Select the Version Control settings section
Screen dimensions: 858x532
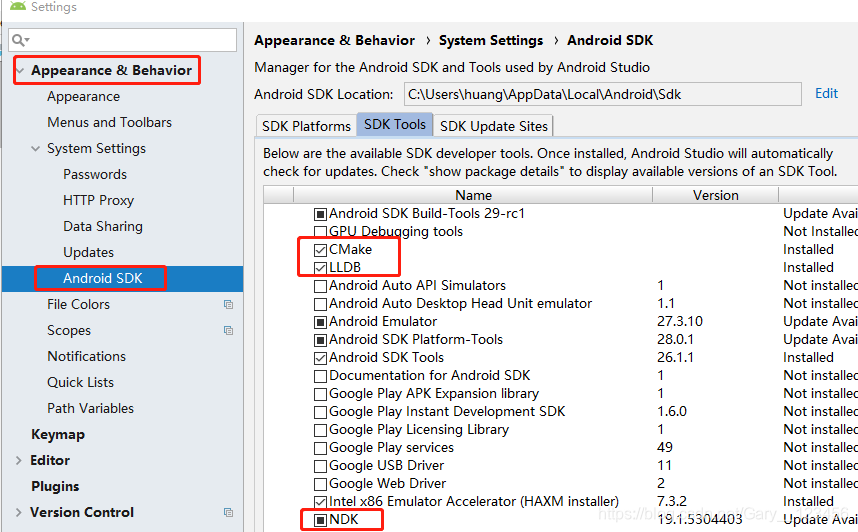click(82, 512)
